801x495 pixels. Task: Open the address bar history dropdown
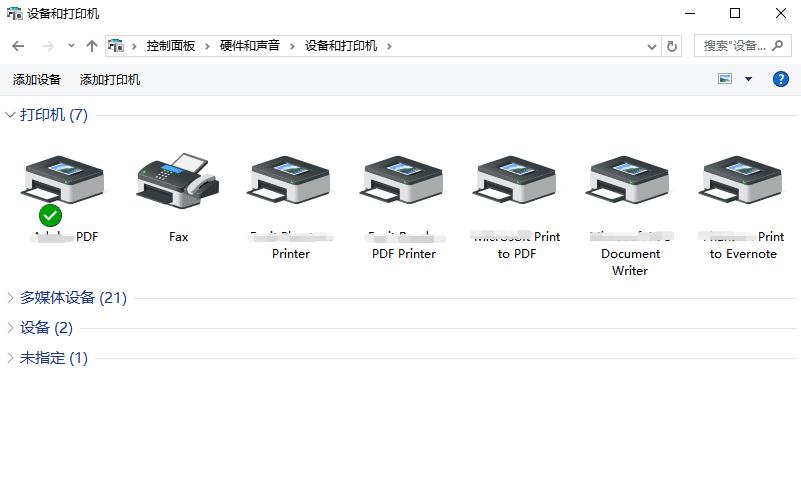pyautogui.click(x=651, y=46)
